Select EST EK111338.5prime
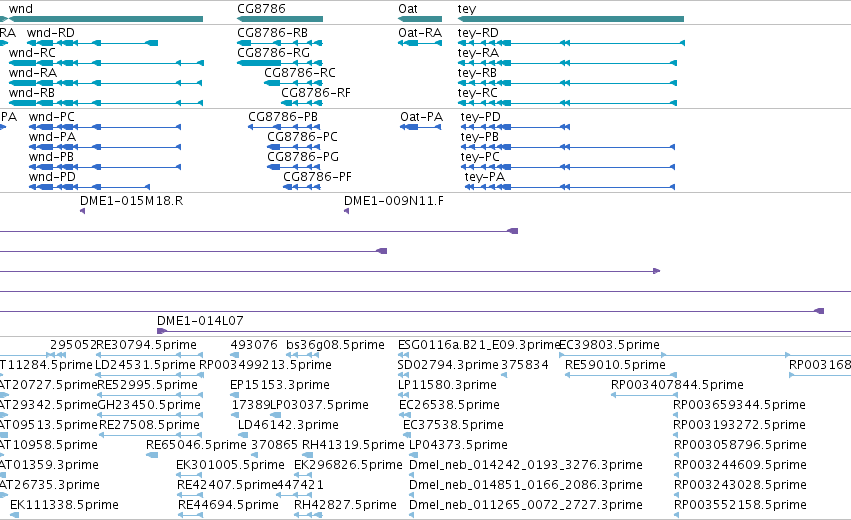 (65, 505)
